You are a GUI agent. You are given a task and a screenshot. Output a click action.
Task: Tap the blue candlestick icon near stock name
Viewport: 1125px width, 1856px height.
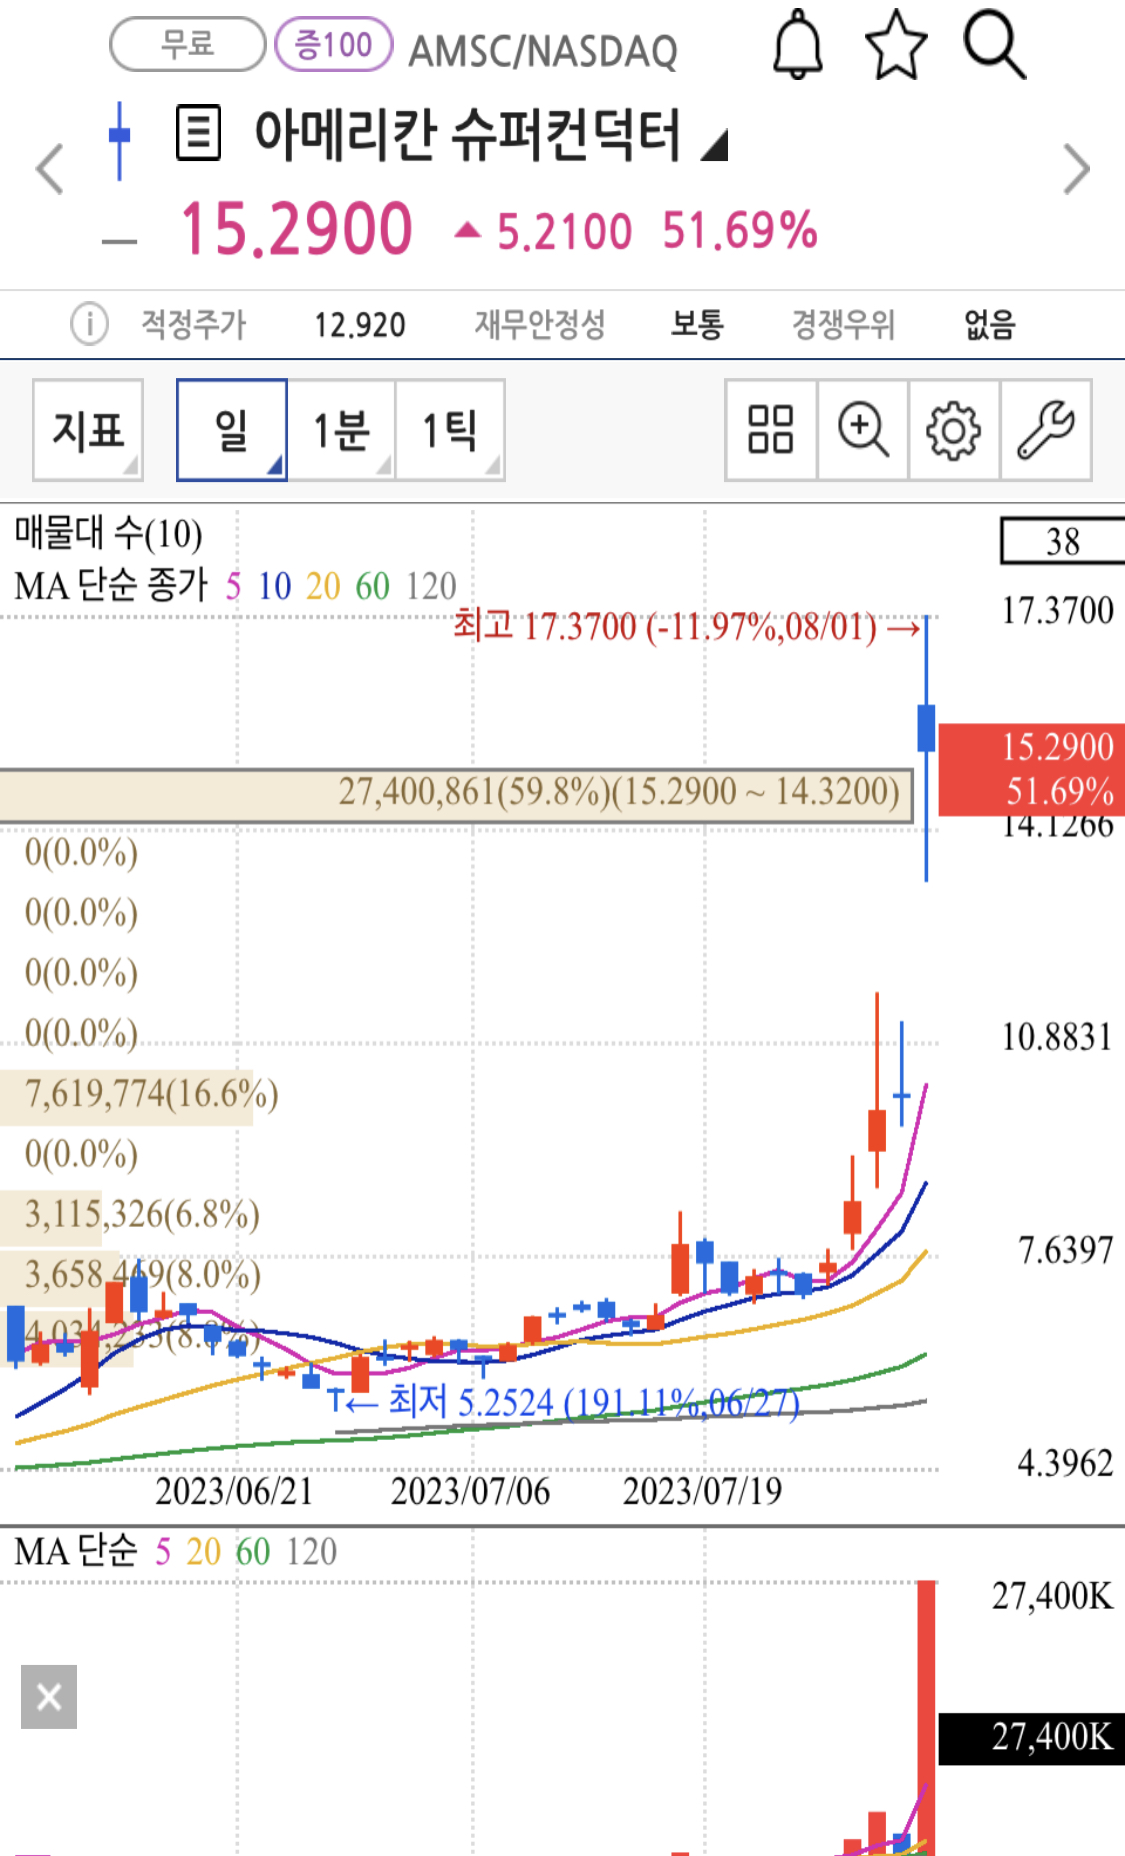click(120, 140)
